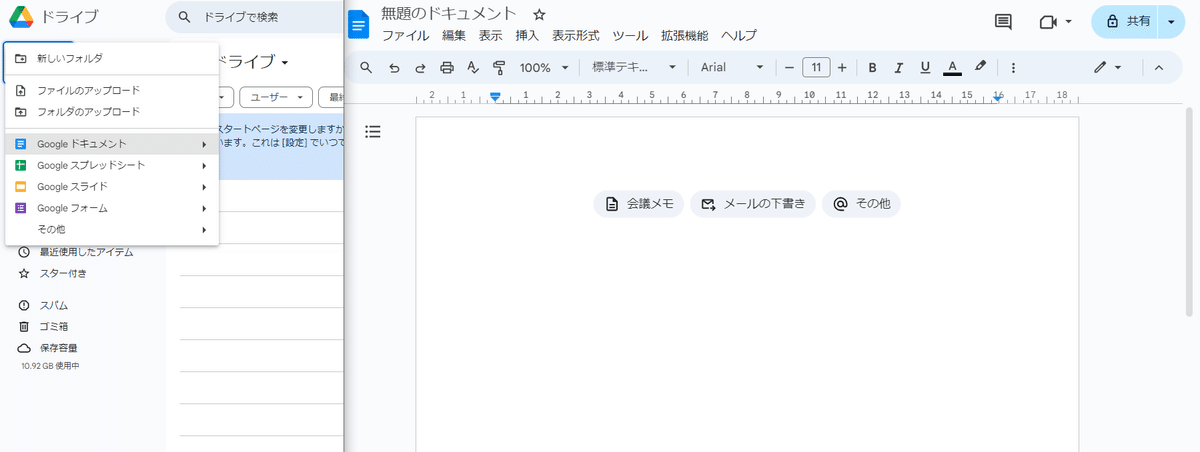
Task: Click the search magnifier in Drive search box
Action: pyautogui.click(x=184, y=17)
